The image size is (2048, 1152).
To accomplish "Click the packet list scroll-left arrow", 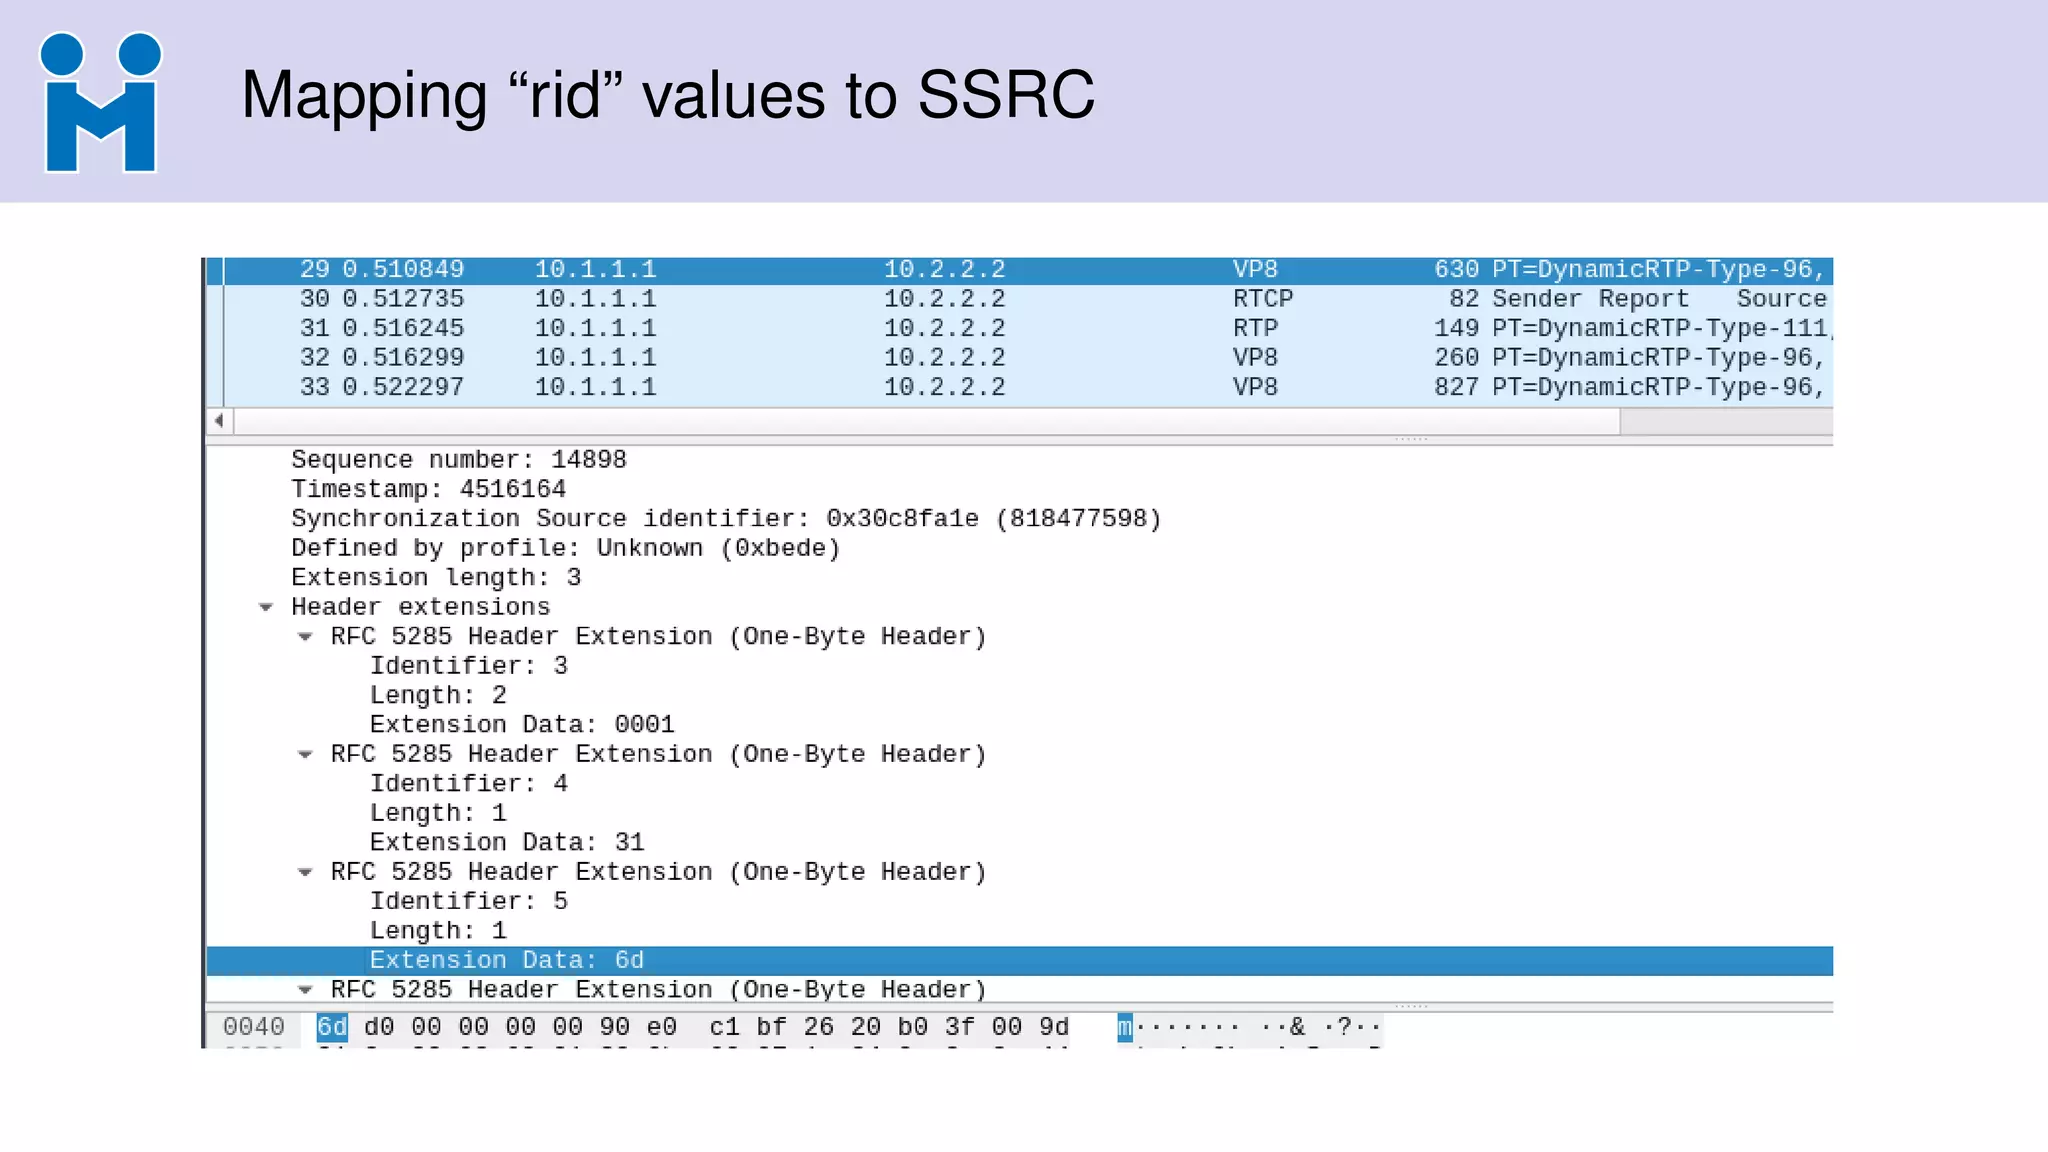I will click(x=219, y=421).
